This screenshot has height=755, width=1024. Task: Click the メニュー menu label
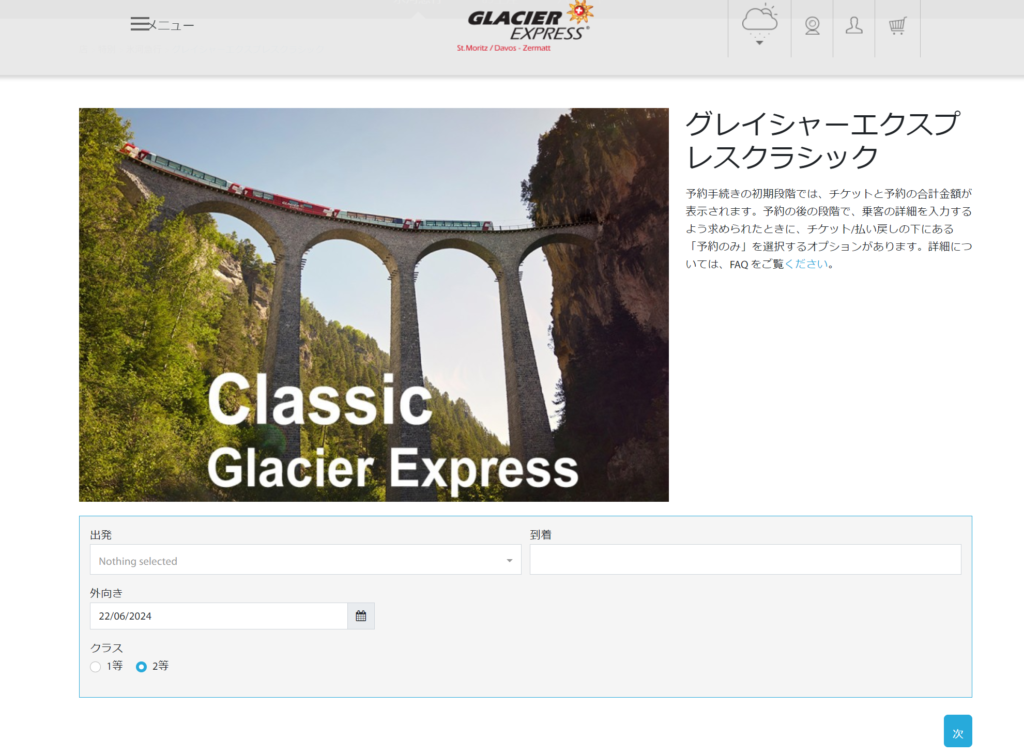(172, 25)
